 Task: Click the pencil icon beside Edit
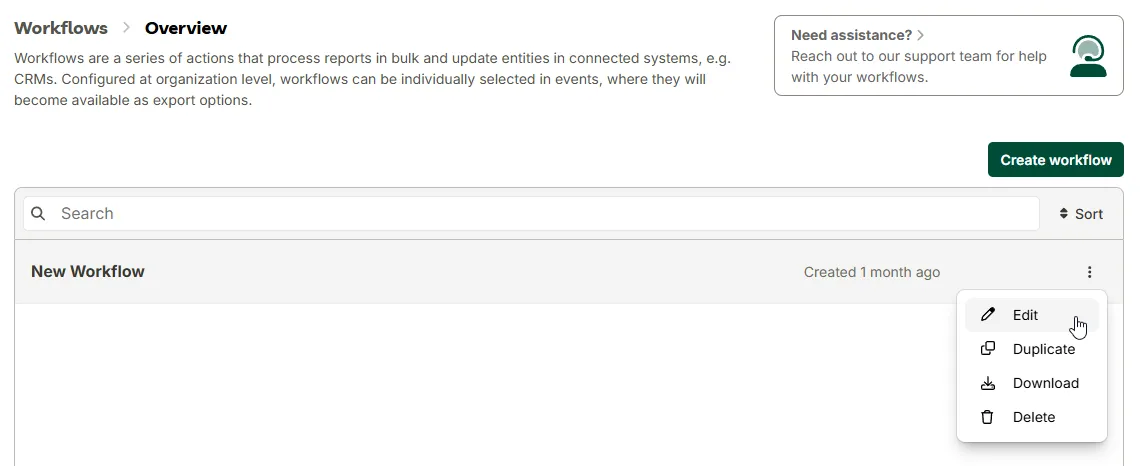[x=988, y=315]
